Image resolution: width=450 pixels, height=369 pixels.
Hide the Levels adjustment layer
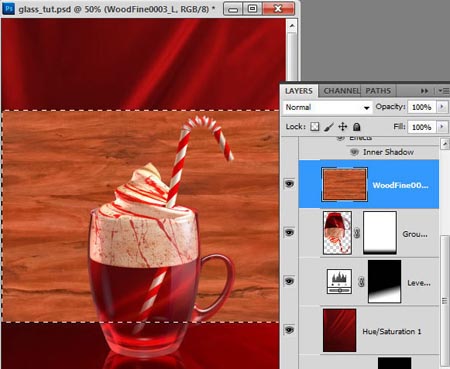tap(289, 281)
